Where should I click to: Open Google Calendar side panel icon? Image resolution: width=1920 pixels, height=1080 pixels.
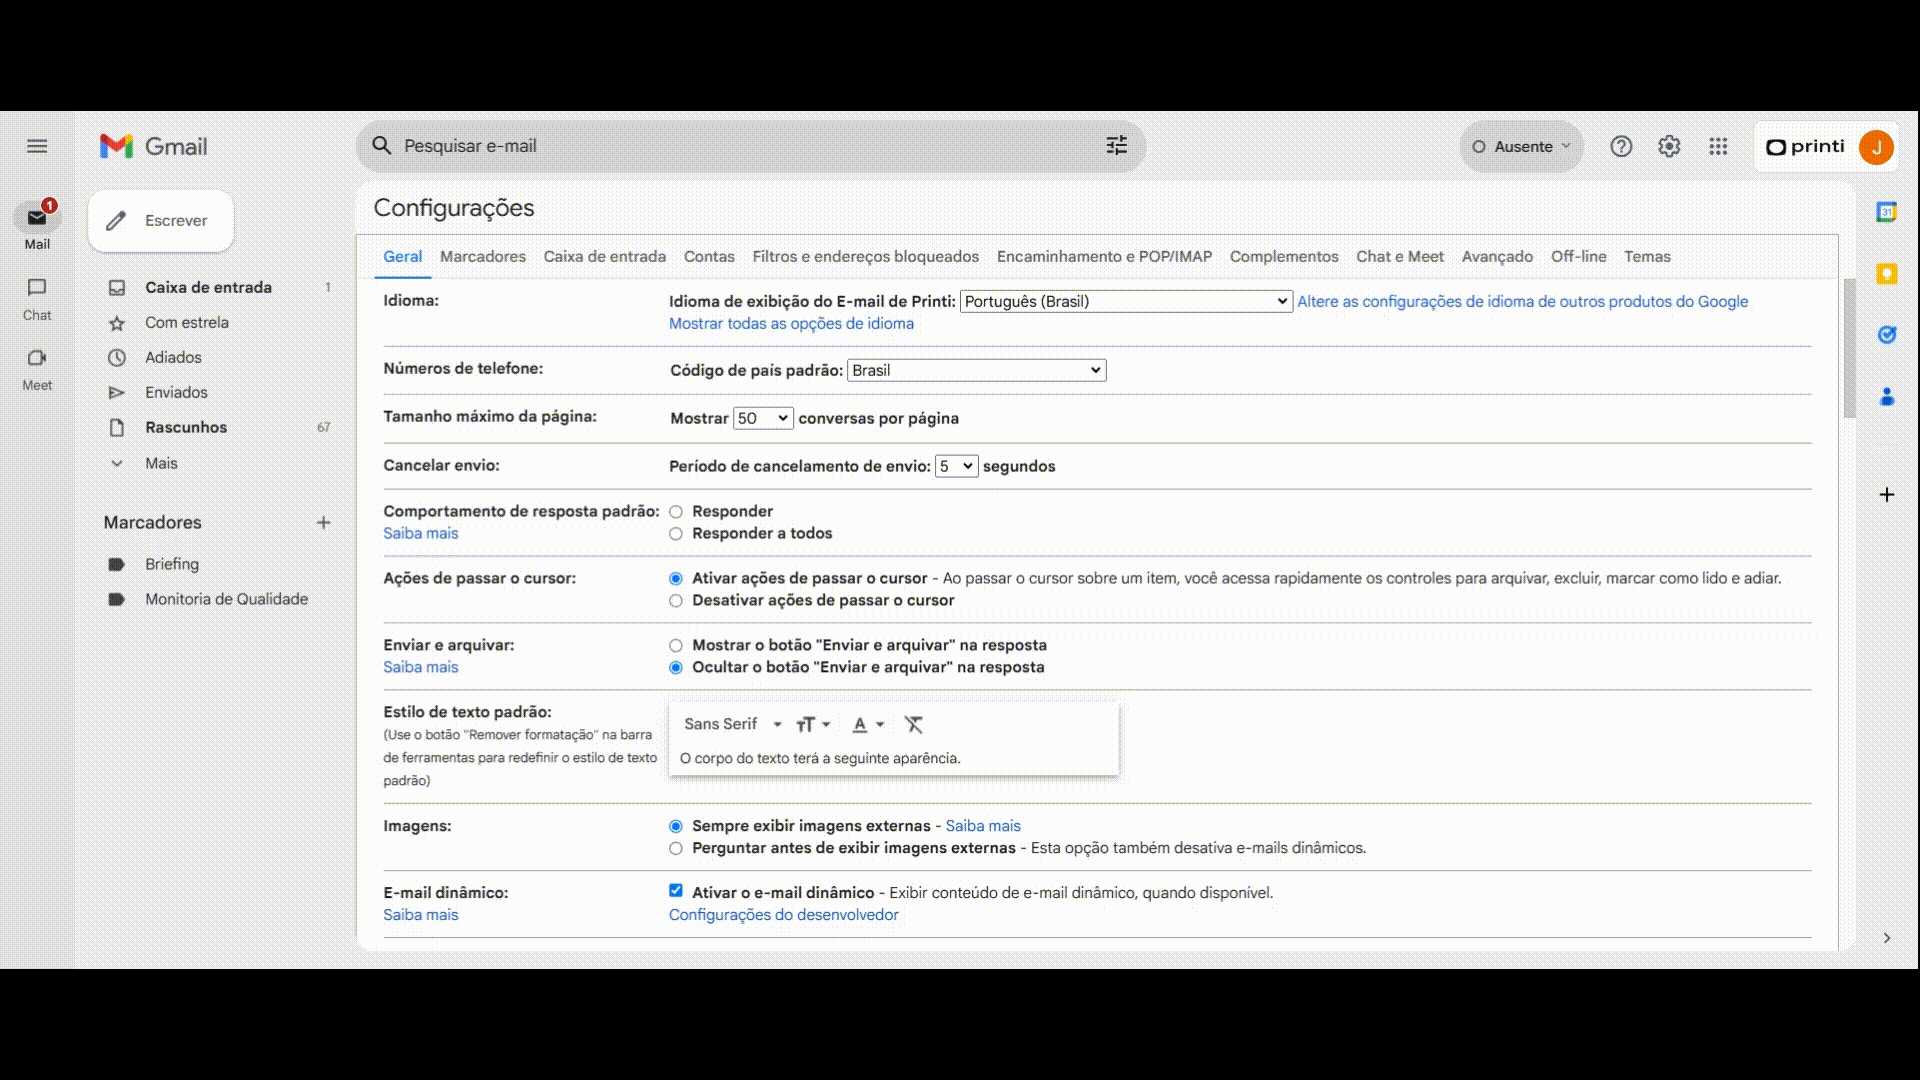1886,212
